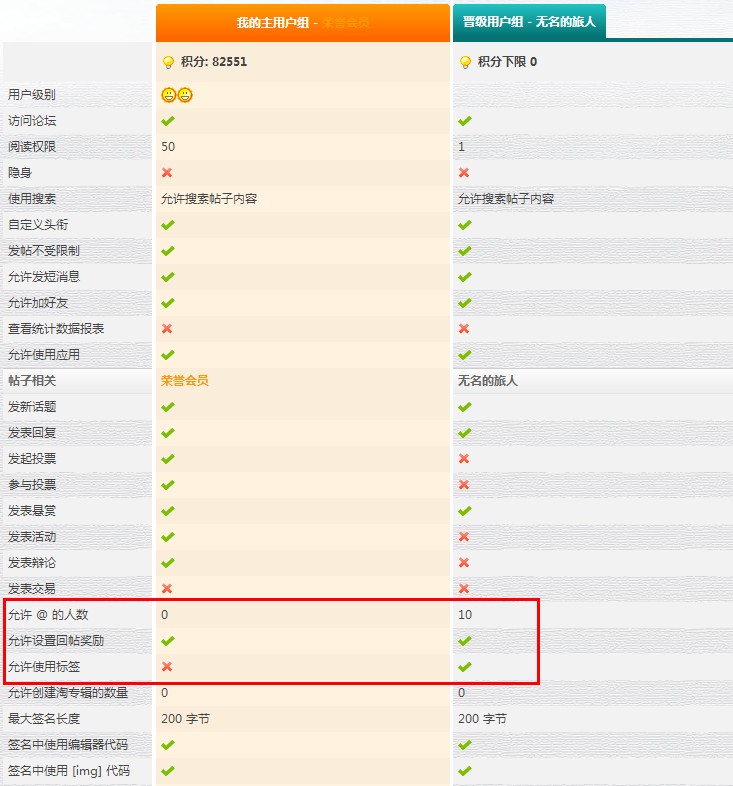Click the 无名的旅人 text in 帖子相关 row
The image size is (733, 786).
click(x=487, y=381)
